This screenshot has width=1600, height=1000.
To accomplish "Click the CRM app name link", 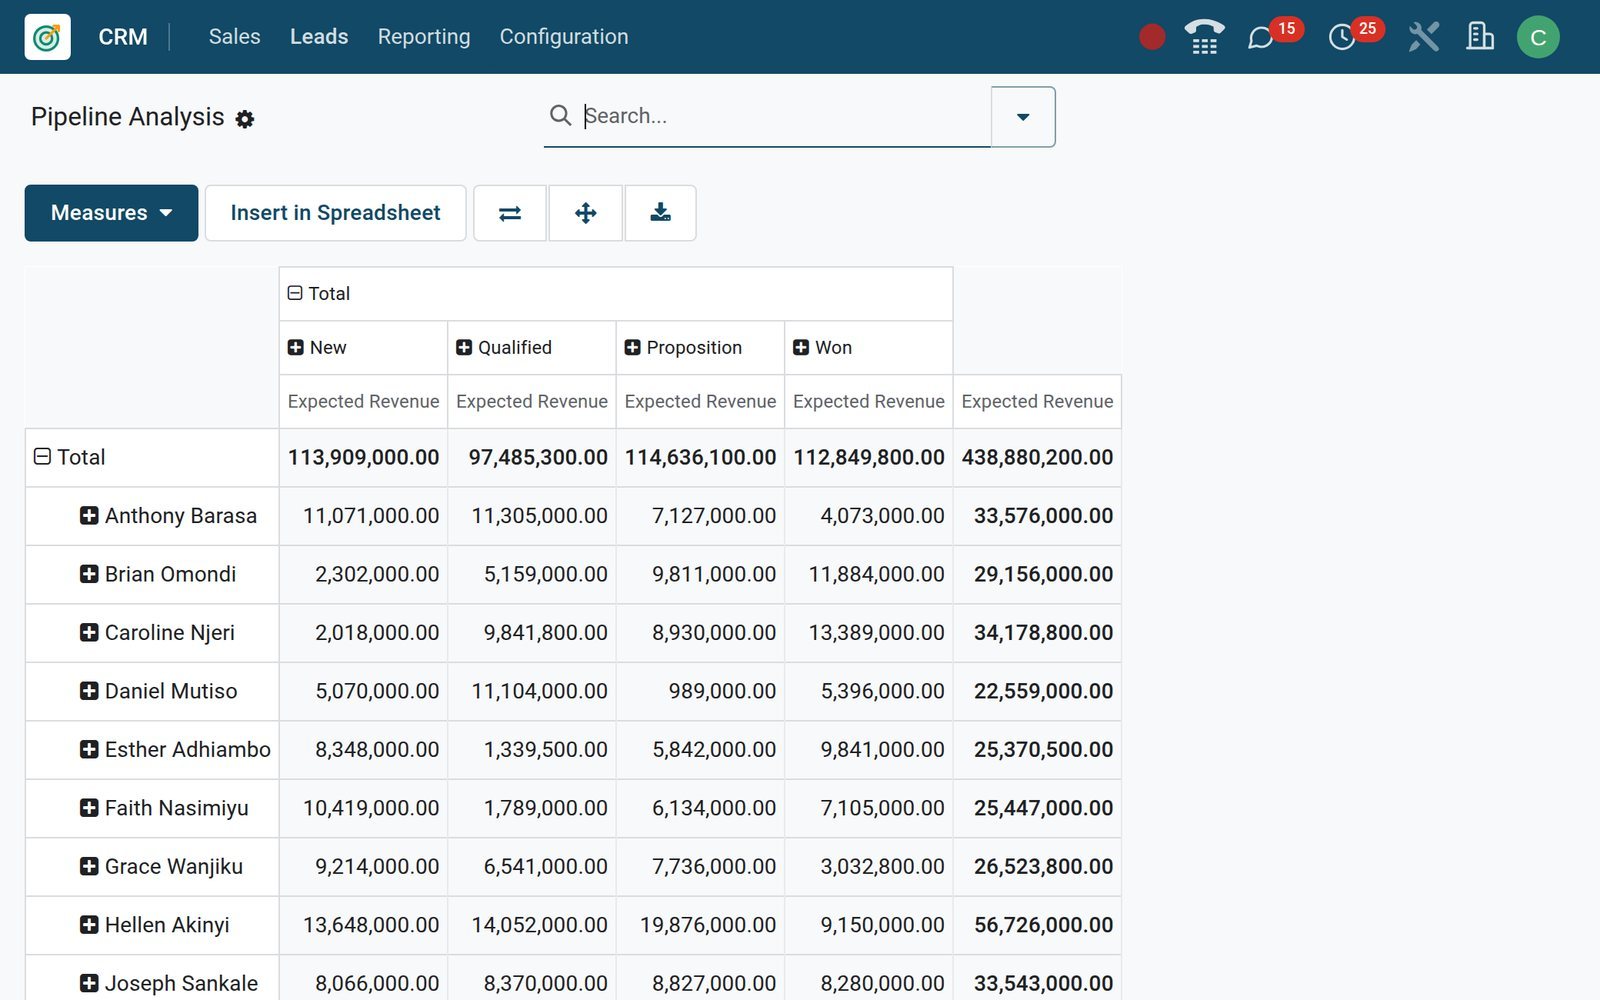I will pyautogui.click(x=123, y=37).
